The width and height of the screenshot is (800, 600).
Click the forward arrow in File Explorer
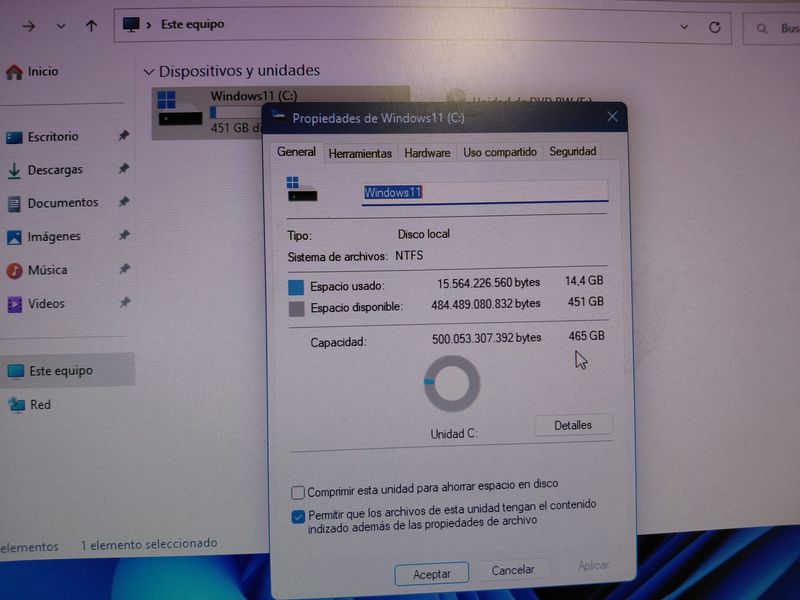[x=29, y=26]
